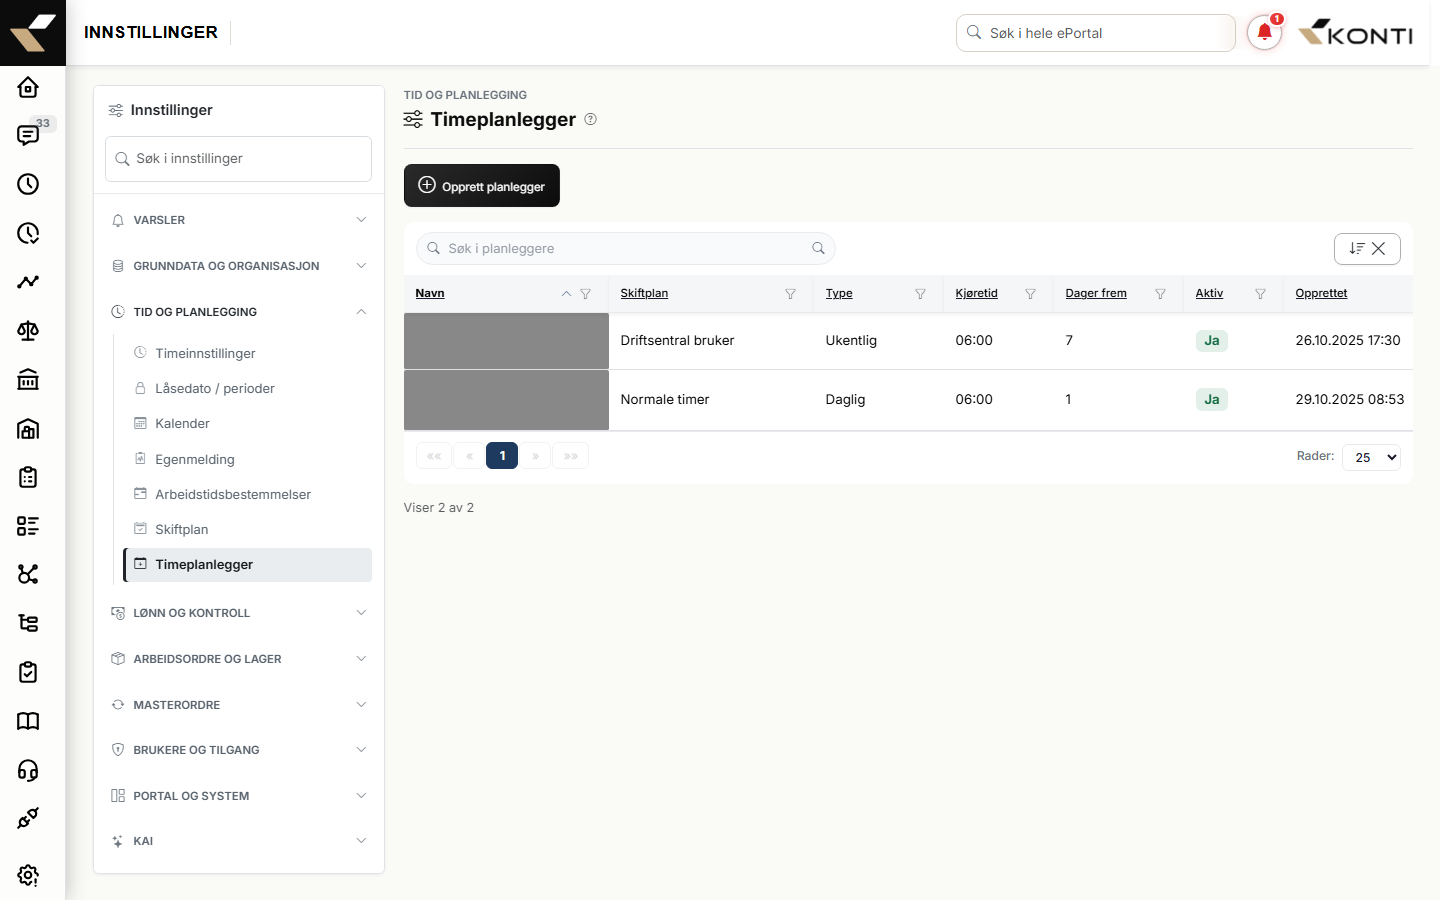Focus the Søk i planleggere search field
The height and width of the screenshot is (900, 1440).
coord(626,249)
